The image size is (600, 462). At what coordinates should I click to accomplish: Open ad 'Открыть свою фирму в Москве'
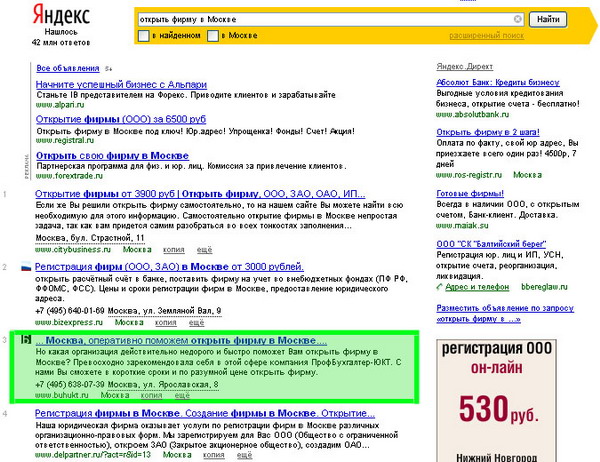point(112,156)
